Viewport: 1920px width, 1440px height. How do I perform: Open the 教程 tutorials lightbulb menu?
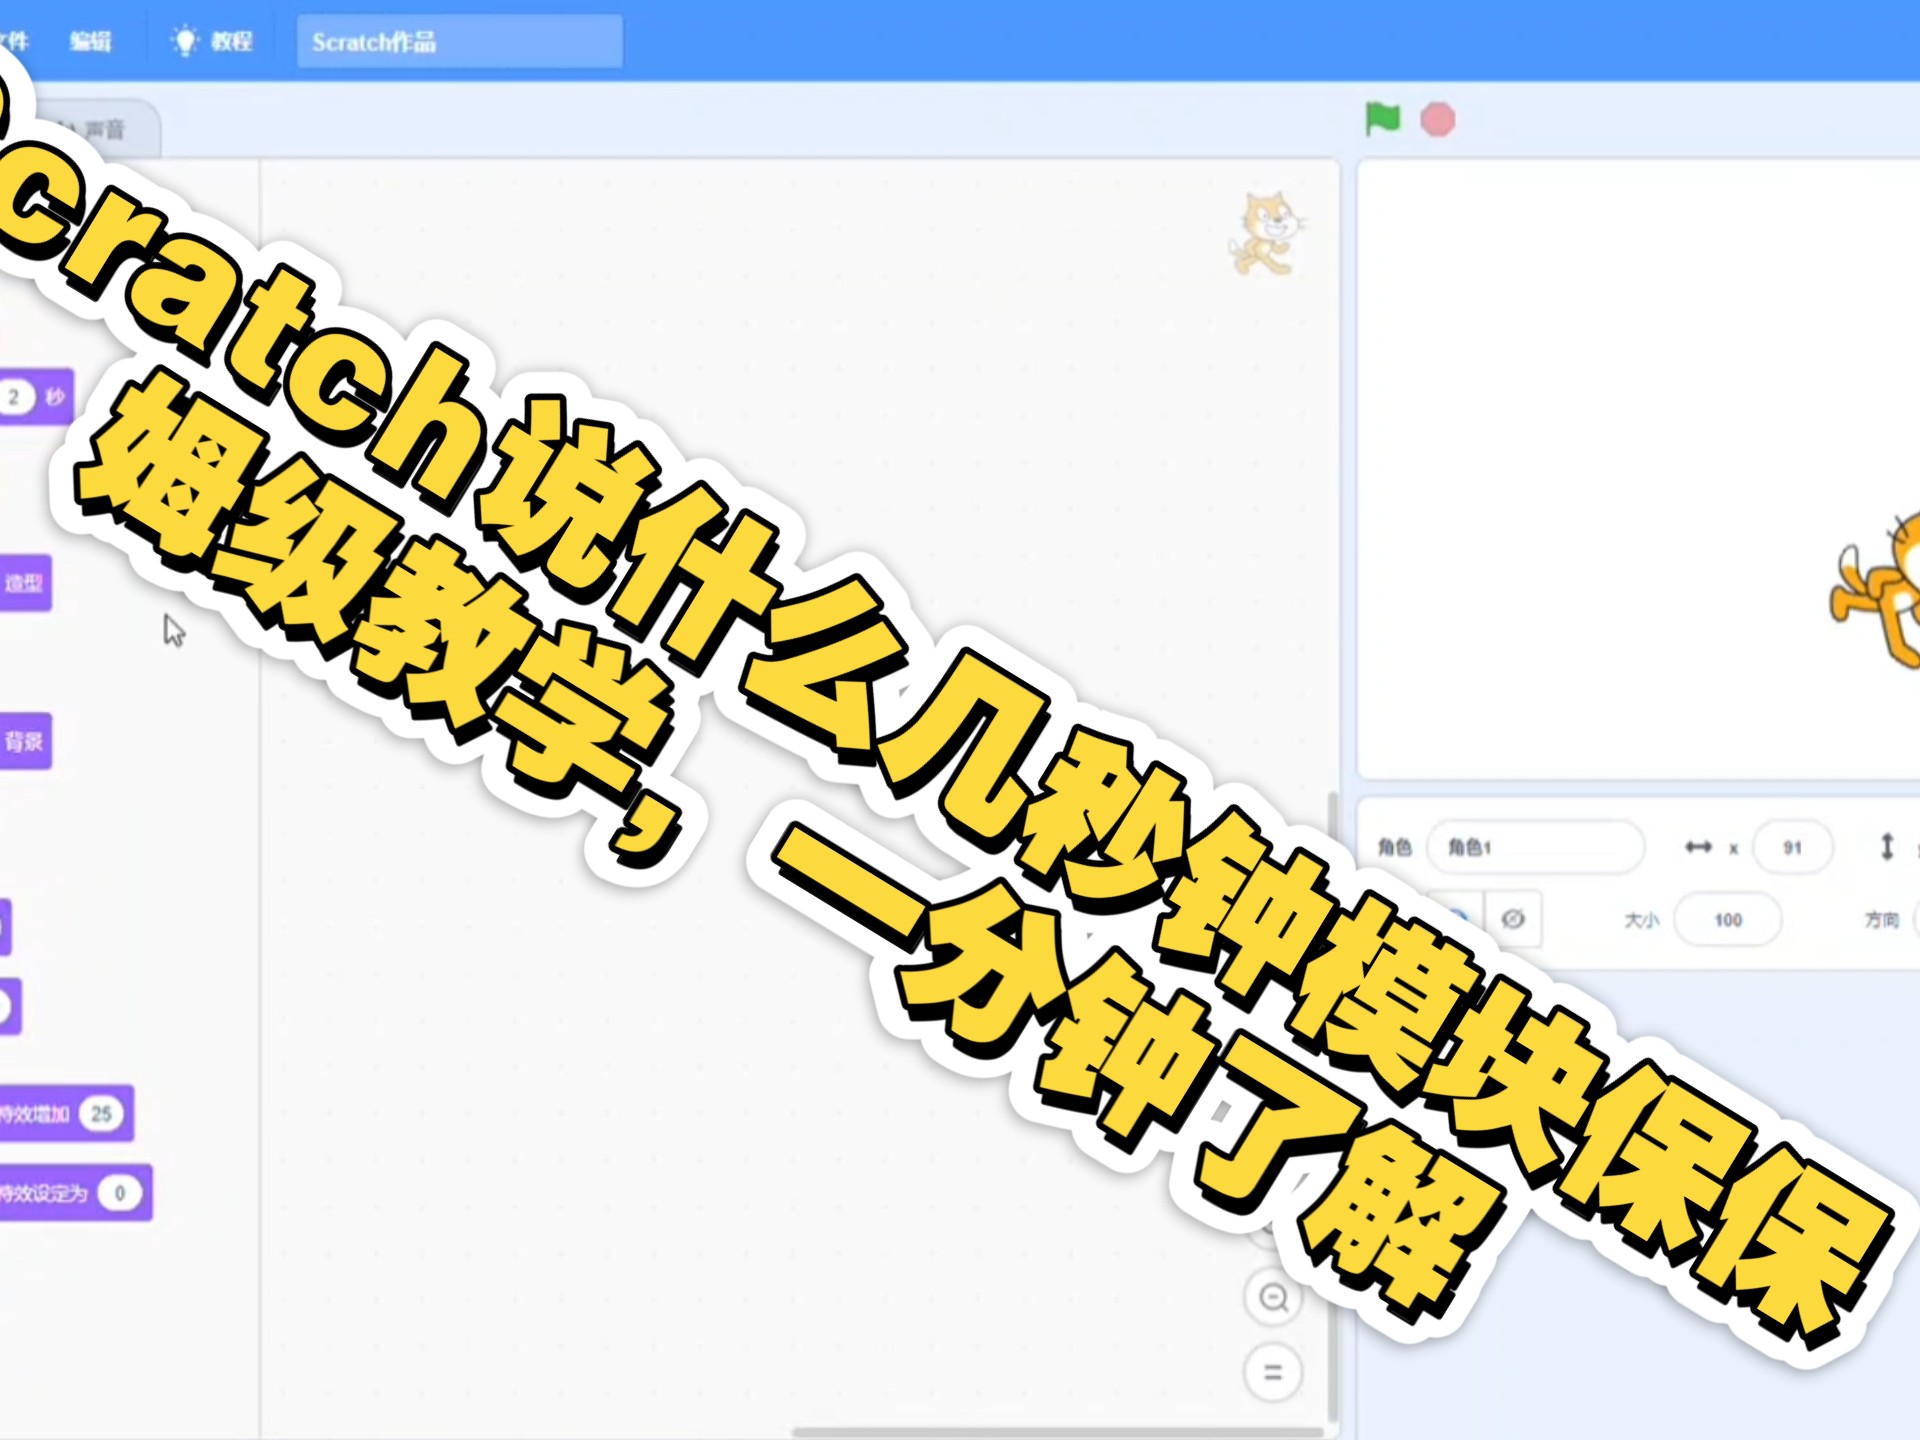tap(212, 41)
